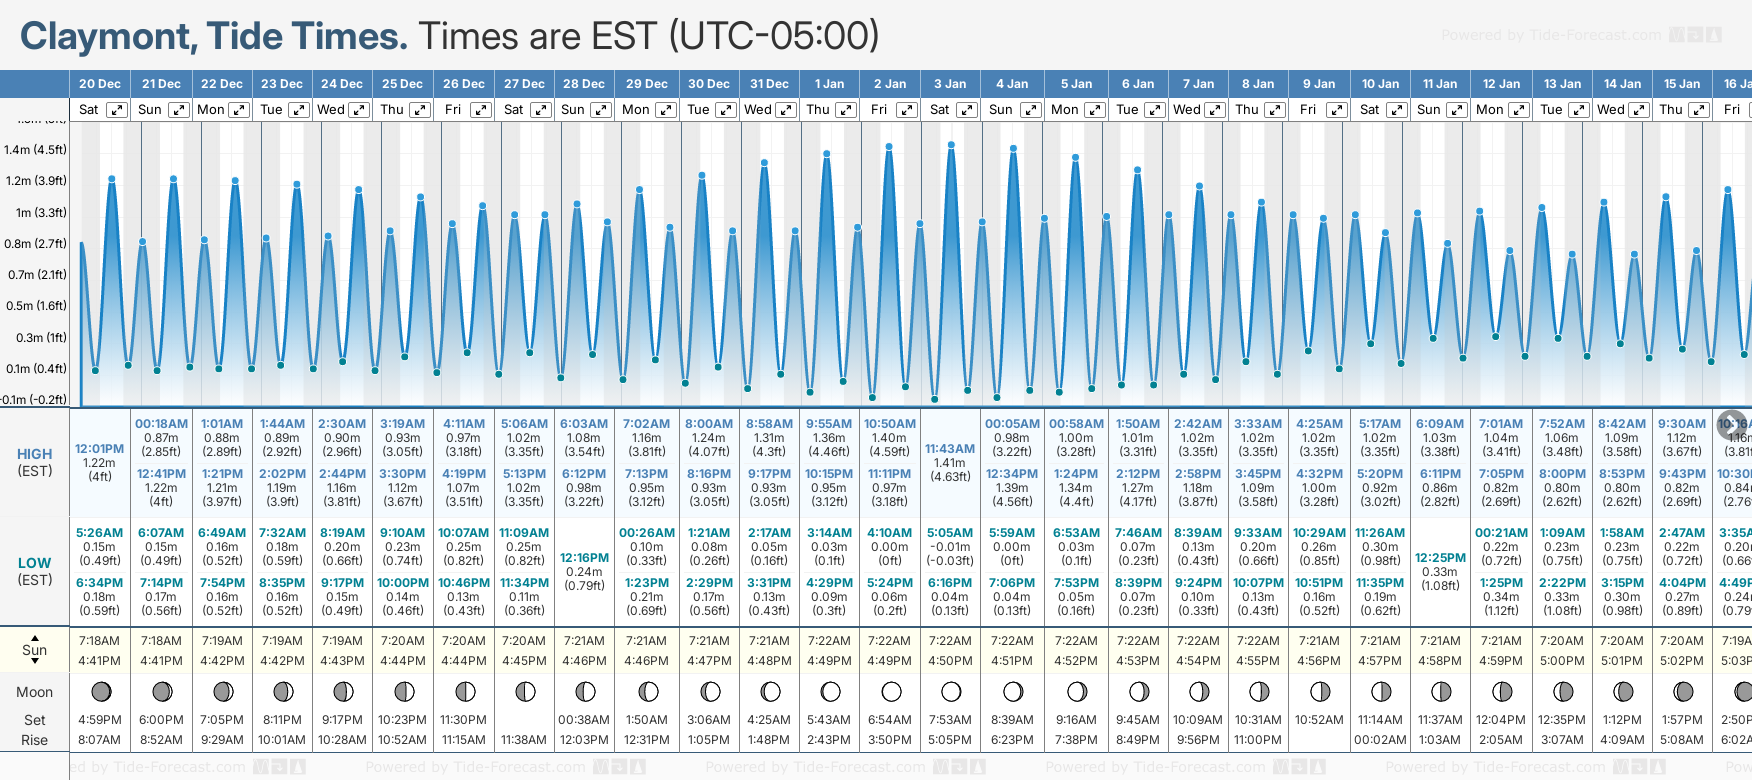Click expand icon for Thu 25 Dec

click(x=420, y=110)
